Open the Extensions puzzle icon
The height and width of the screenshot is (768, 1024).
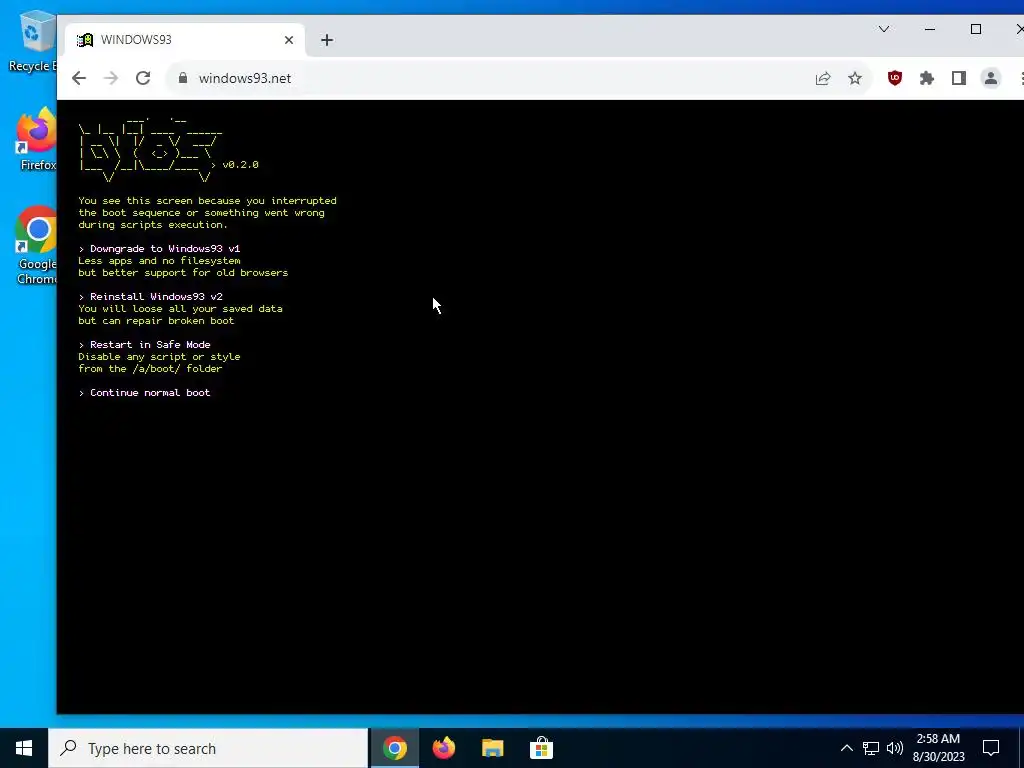tap(927, 78)
